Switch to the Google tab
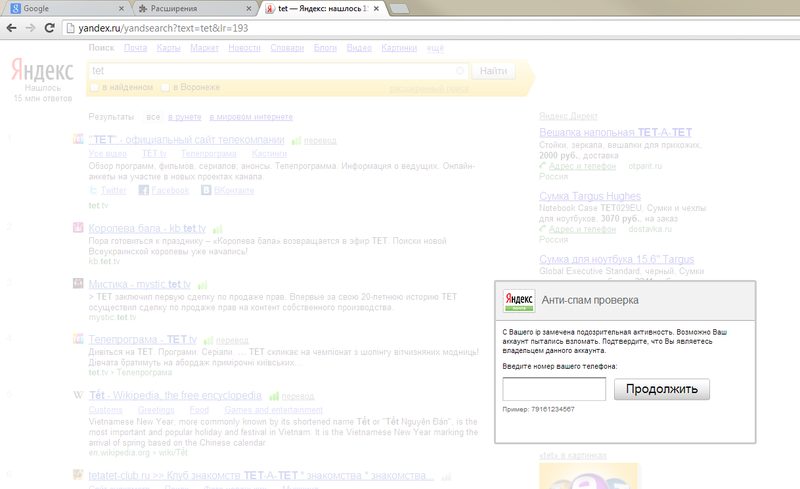Screen dimensions: 800x489 pyautogui.click(x=66, y=9)
